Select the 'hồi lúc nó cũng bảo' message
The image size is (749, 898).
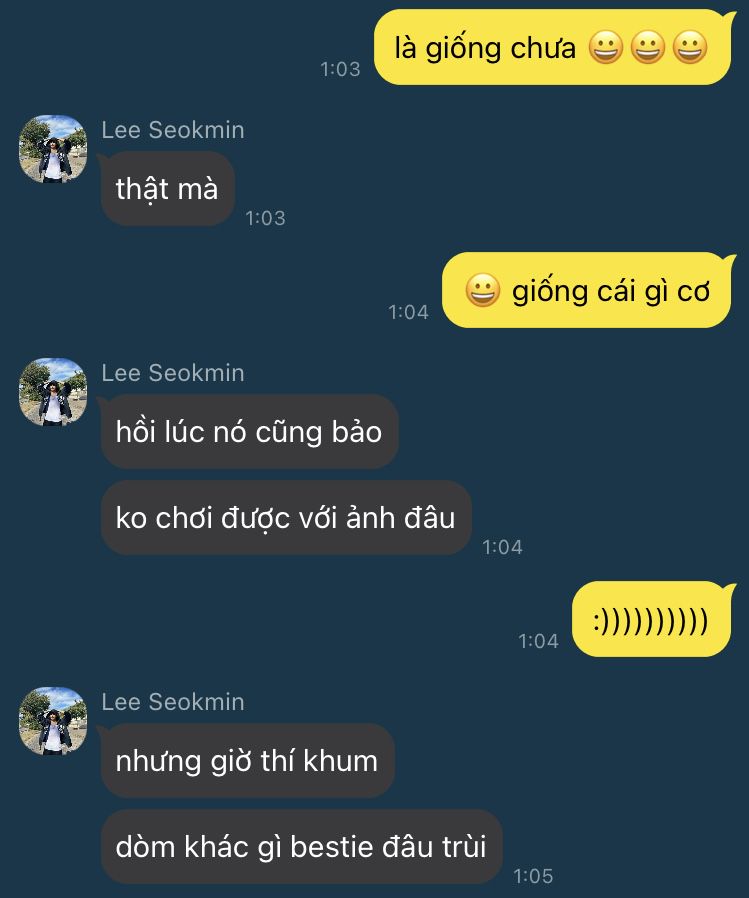coord(249,431)
